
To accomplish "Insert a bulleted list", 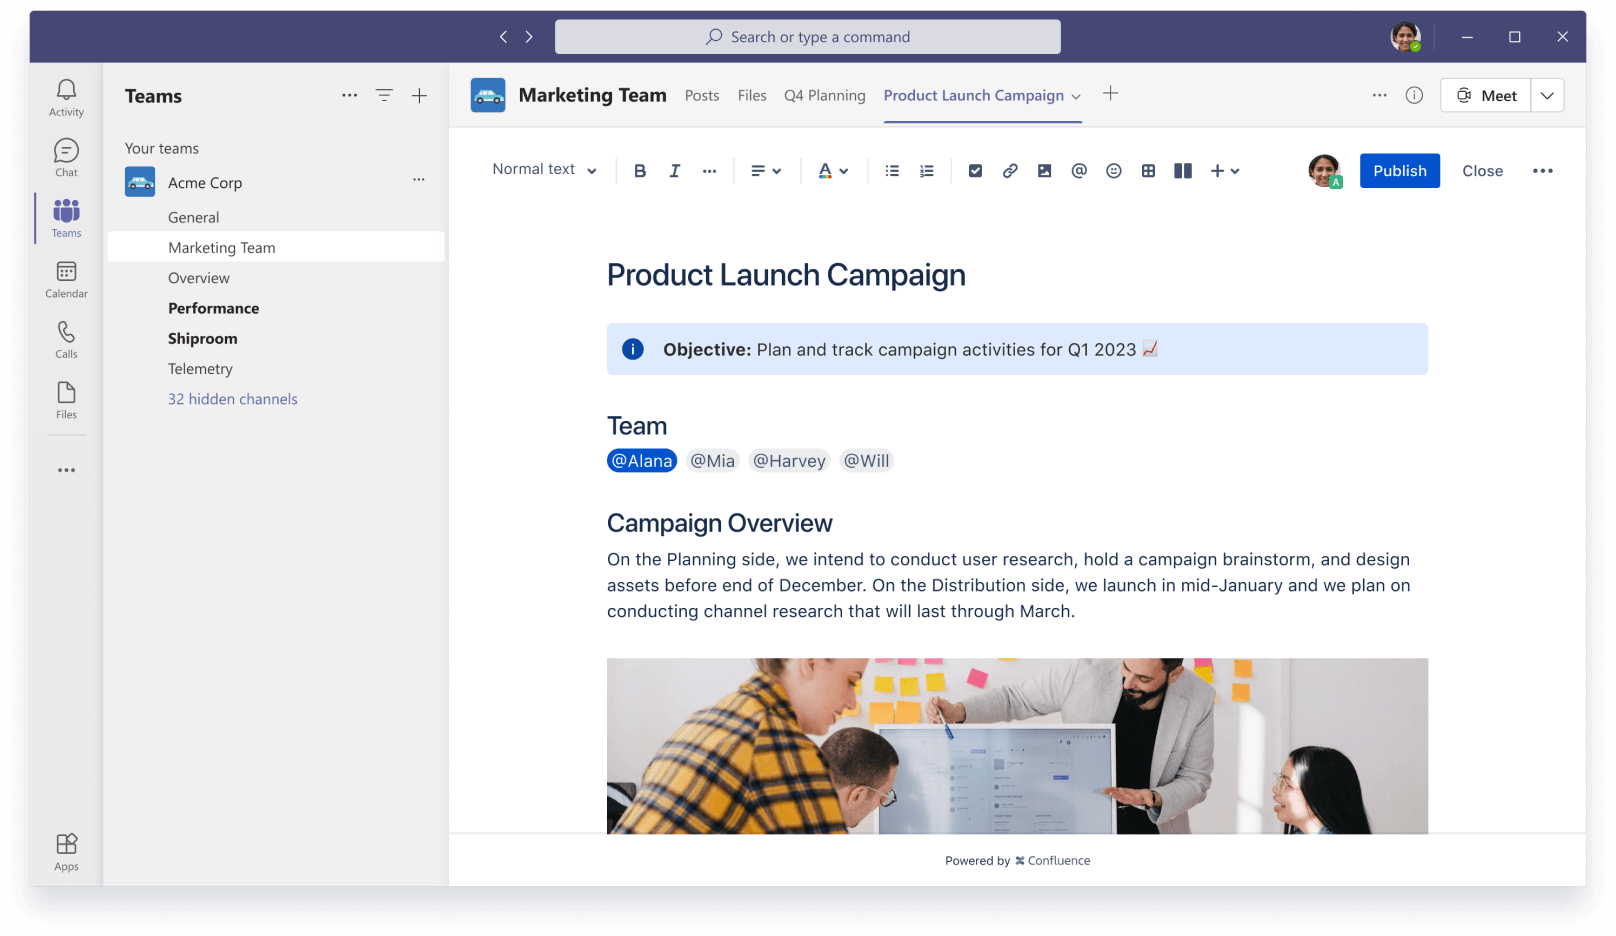I will tap(890, 170).
